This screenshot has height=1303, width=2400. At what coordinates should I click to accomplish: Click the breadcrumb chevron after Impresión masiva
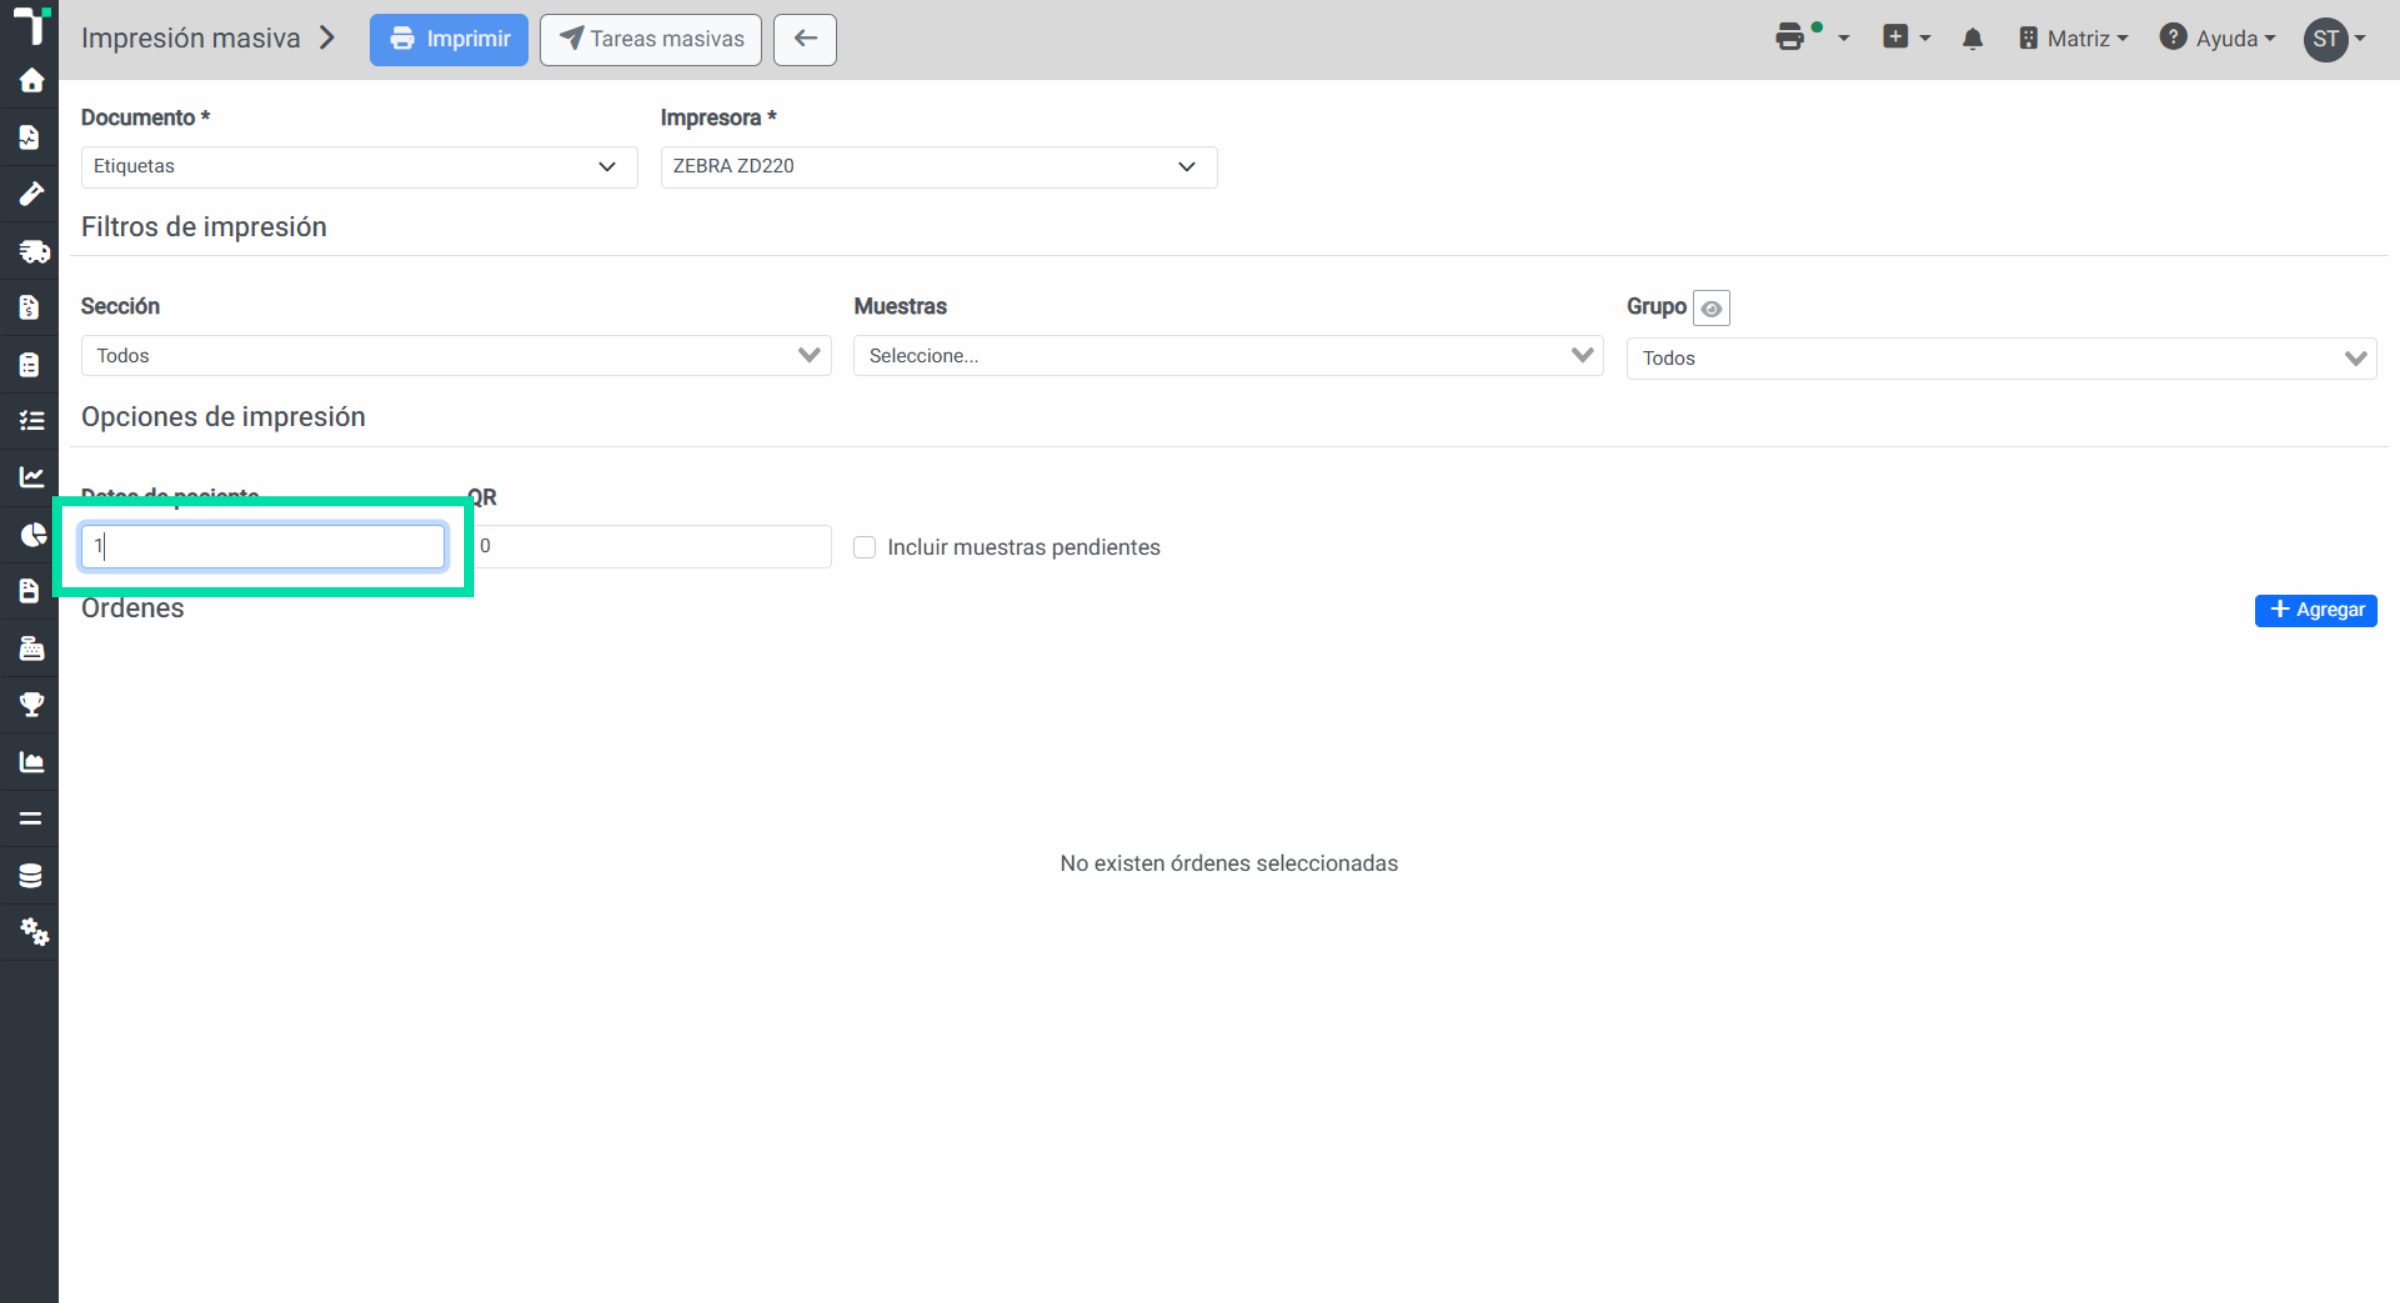pyautogui.click(x=327, y=38)
